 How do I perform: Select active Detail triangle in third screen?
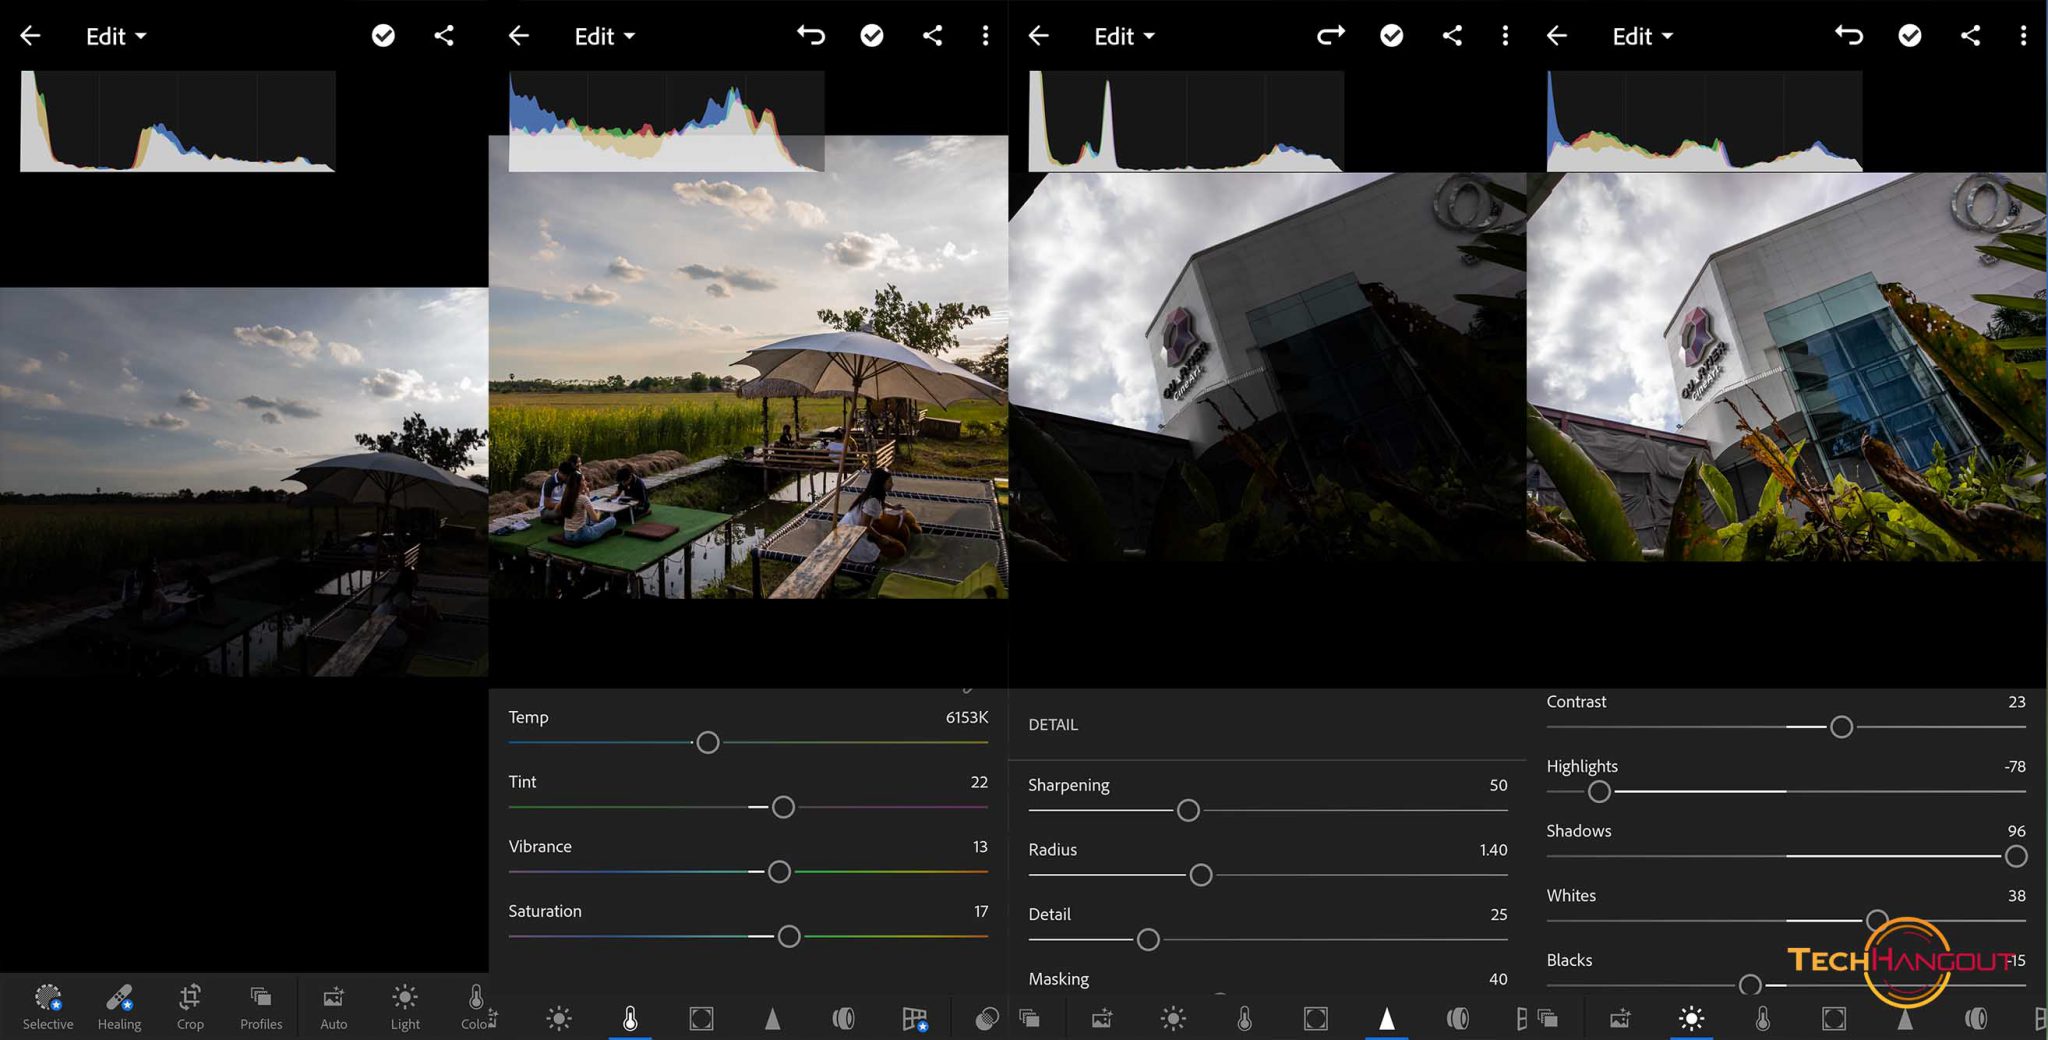pyautogui.click(x=1386, y=1019)
